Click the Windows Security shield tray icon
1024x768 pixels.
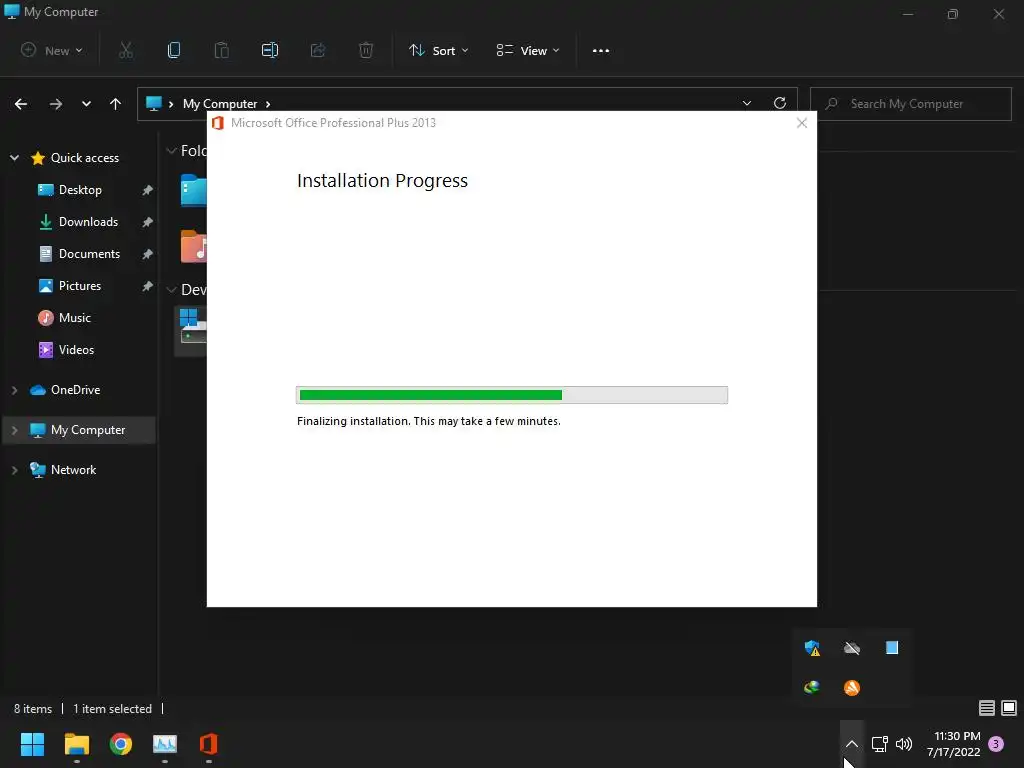[812, 648]
